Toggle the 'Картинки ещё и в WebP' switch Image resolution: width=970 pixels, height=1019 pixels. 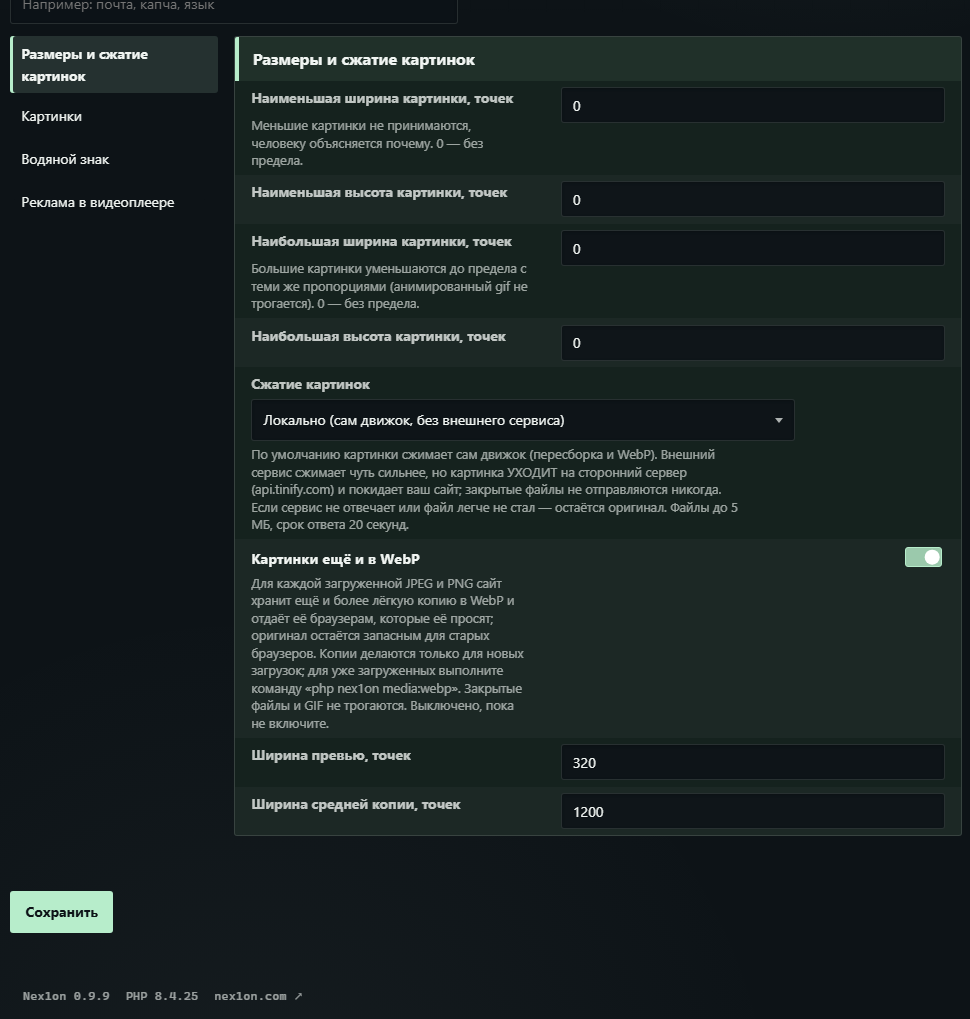click(923, 557)
